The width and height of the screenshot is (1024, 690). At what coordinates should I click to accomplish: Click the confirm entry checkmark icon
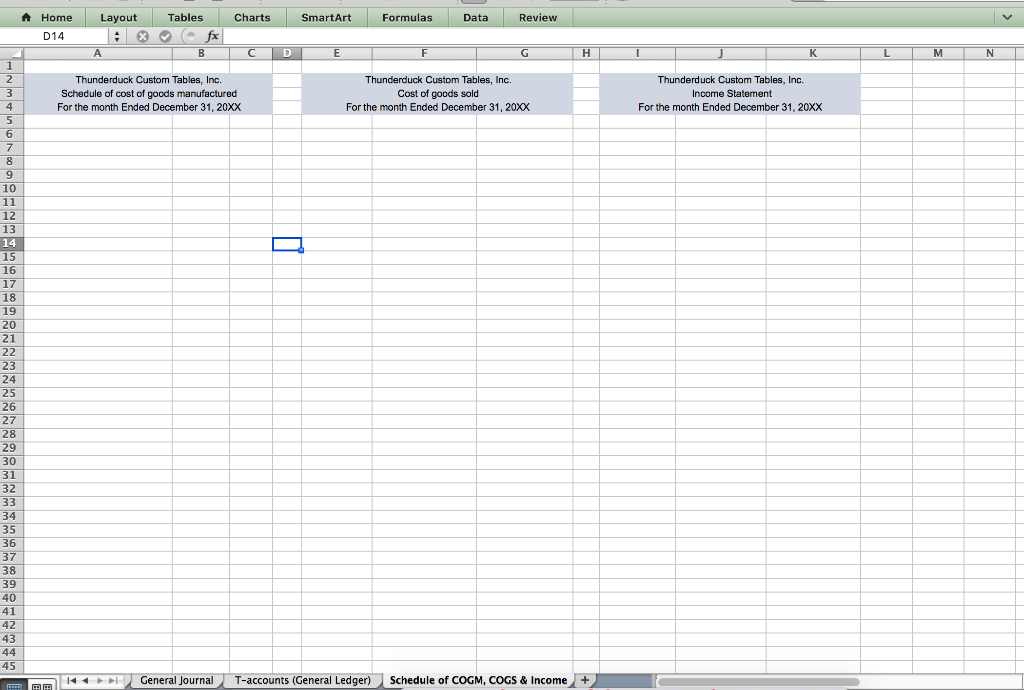coord(165,37)
